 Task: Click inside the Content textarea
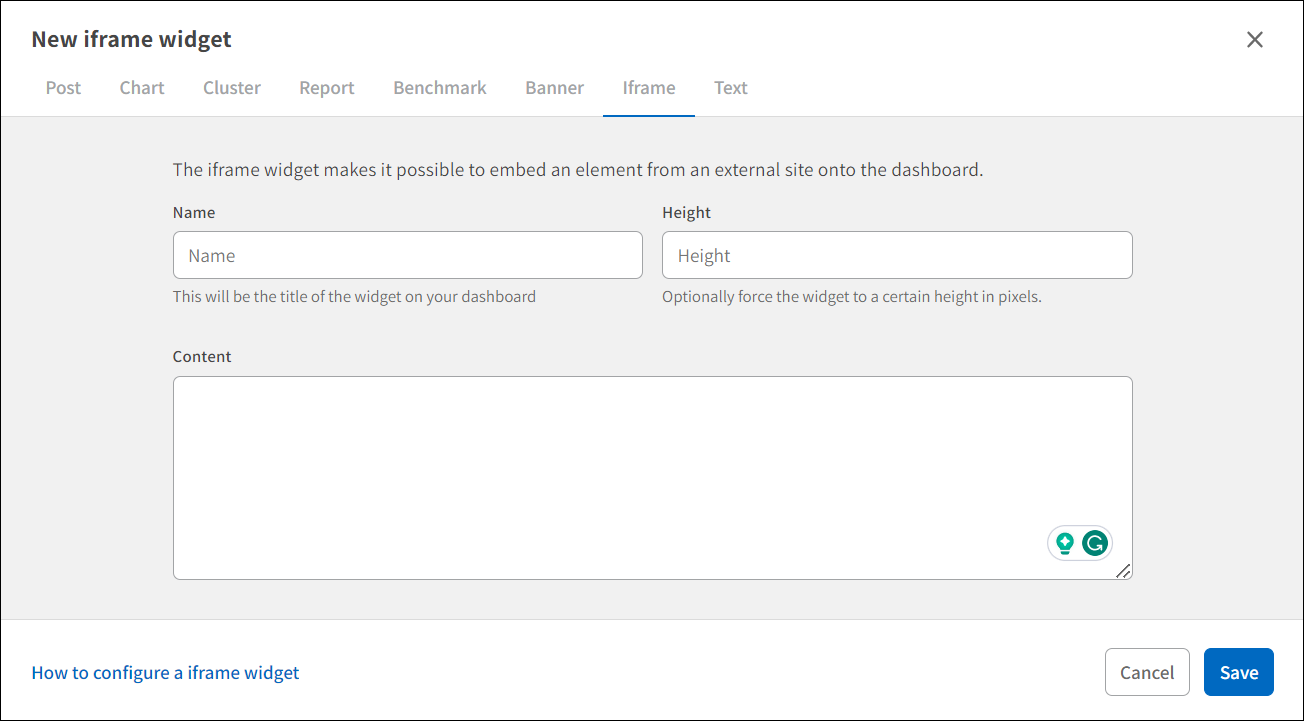650,450
